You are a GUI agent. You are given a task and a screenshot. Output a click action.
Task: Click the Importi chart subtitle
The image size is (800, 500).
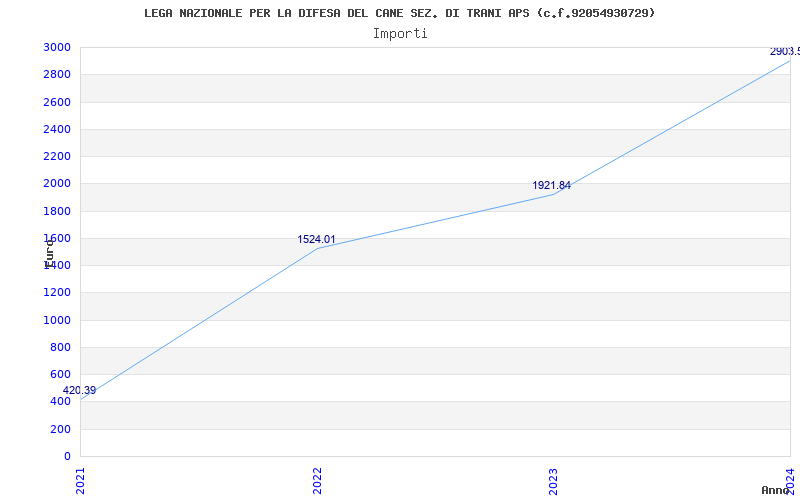point(400,34)
